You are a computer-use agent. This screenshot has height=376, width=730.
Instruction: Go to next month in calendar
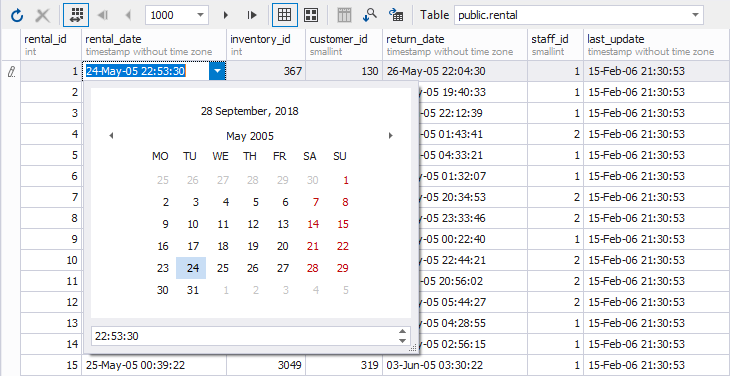click(391, 136)
